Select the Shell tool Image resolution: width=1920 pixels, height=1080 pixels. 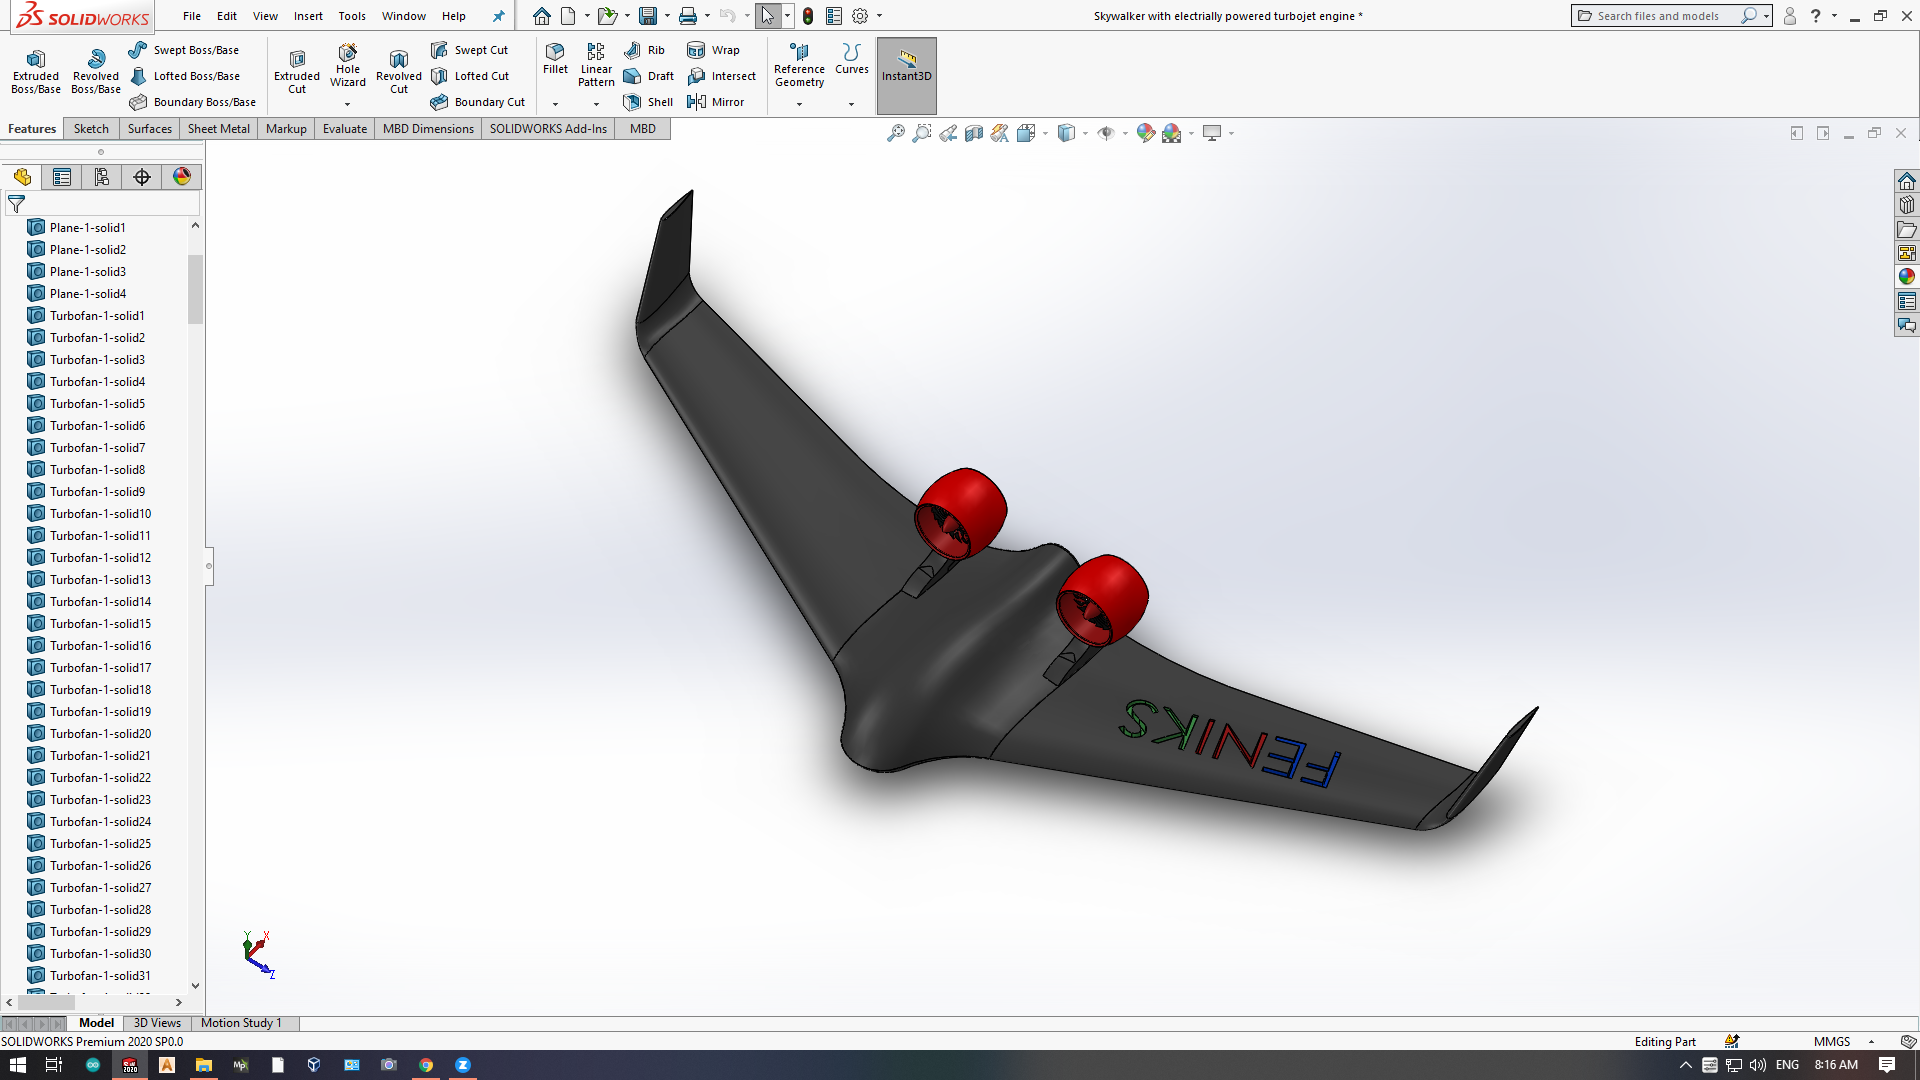648,102
